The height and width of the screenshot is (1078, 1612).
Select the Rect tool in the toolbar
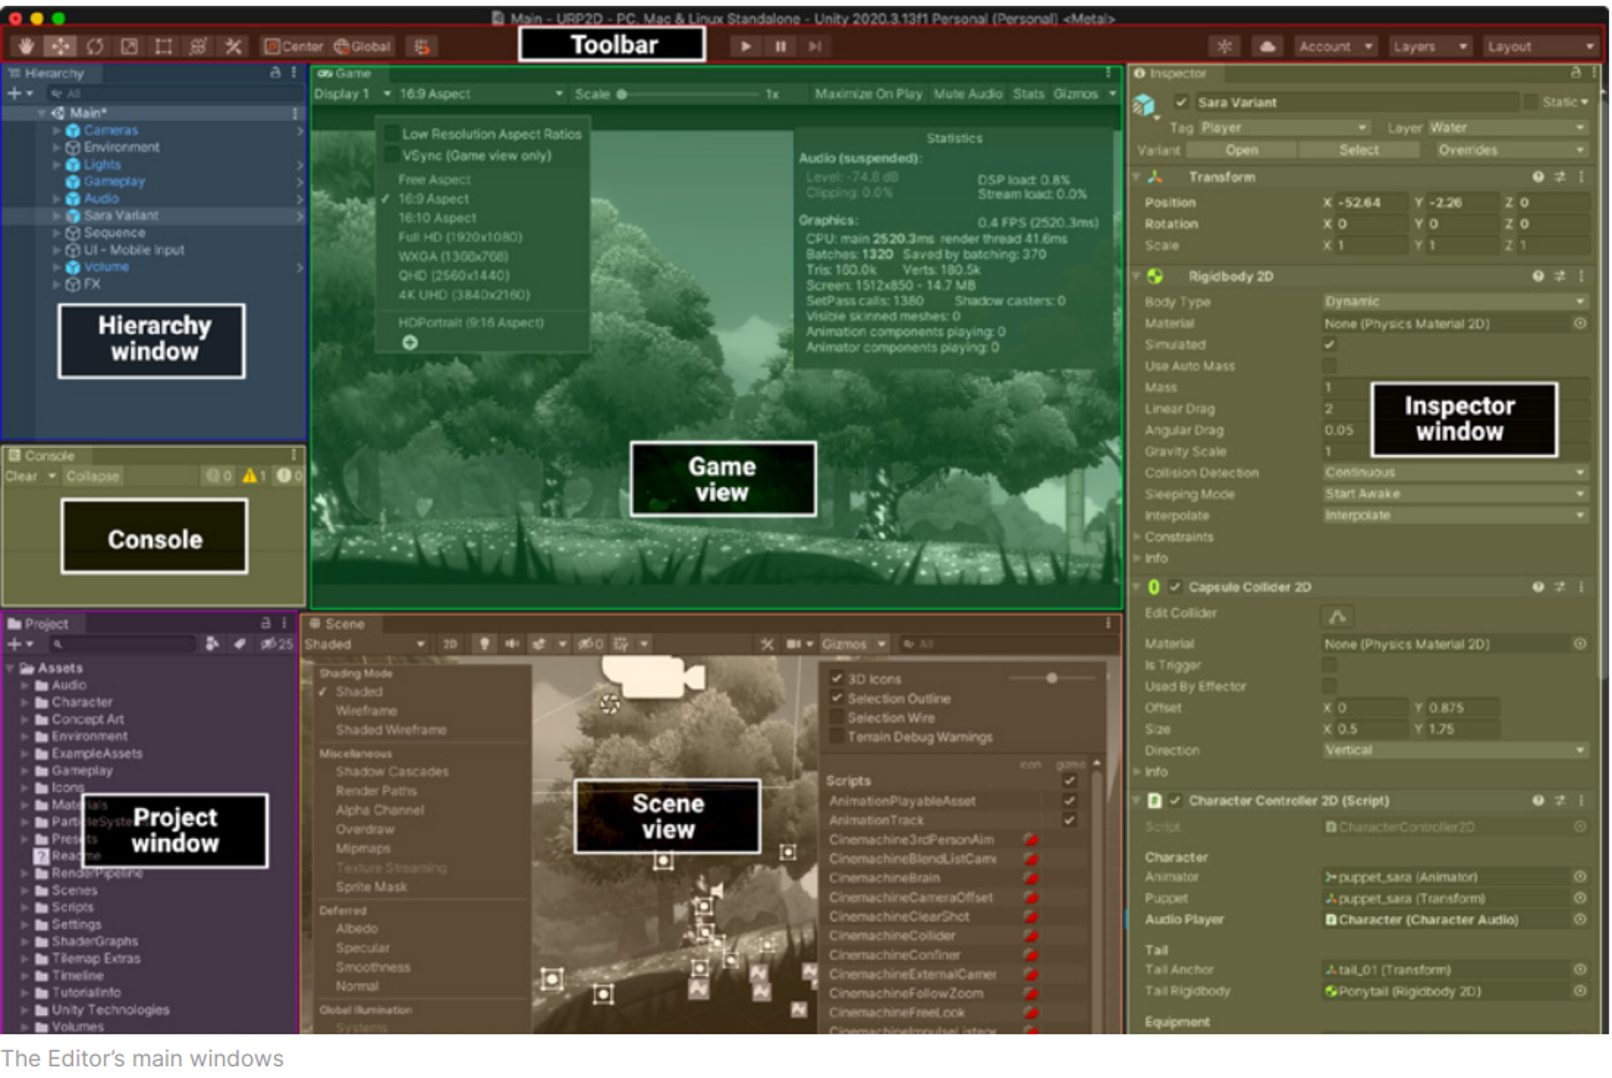(164, 46)
